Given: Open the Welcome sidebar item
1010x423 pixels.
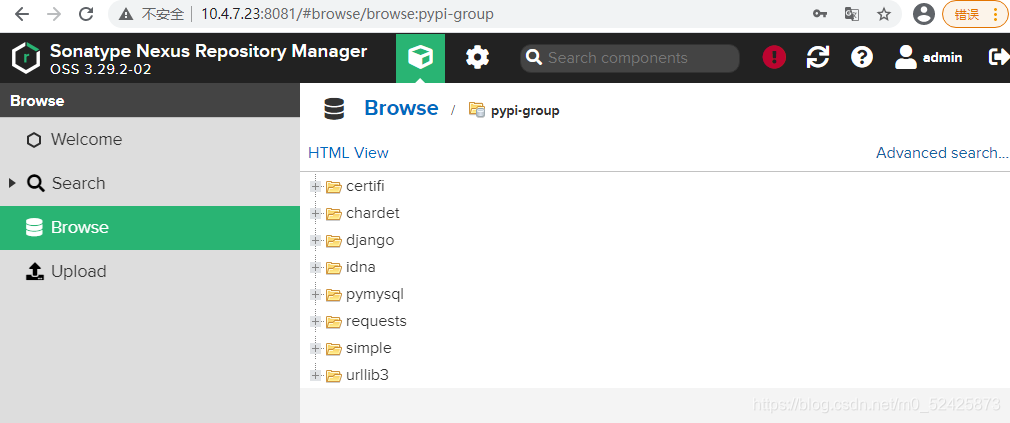Looking at the screenshot, I should click(x=86, y=139).
